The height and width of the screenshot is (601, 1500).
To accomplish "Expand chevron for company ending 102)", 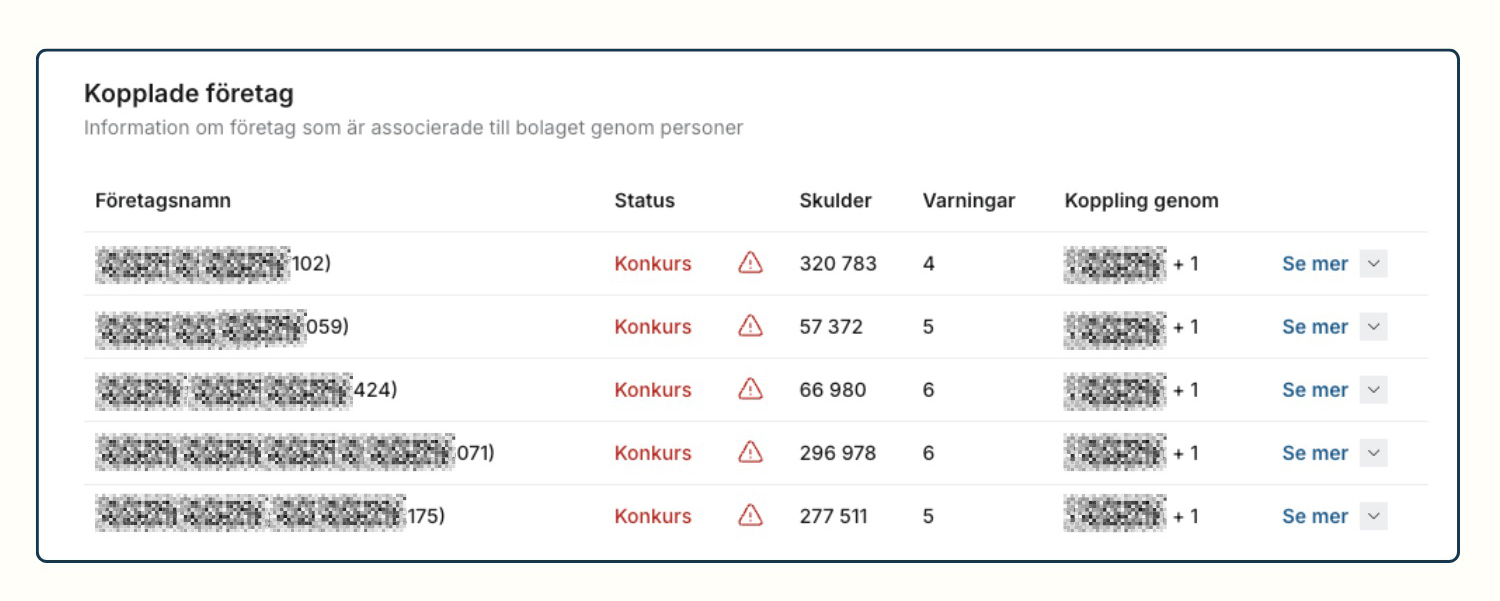I will tap(1374, 264).
